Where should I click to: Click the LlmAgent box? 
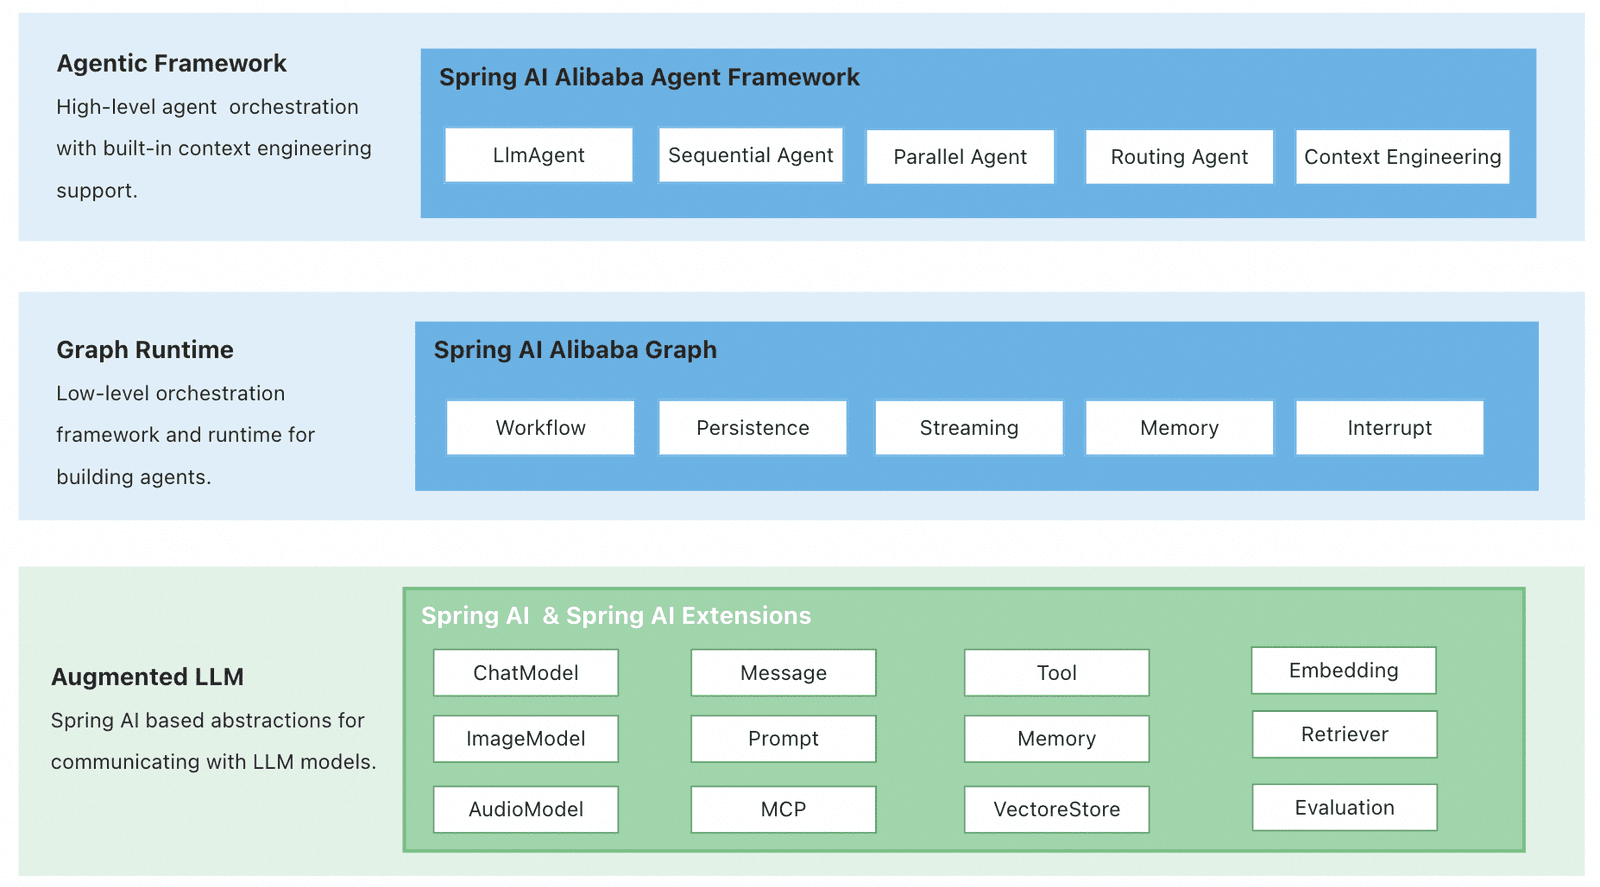click(539, 155)
